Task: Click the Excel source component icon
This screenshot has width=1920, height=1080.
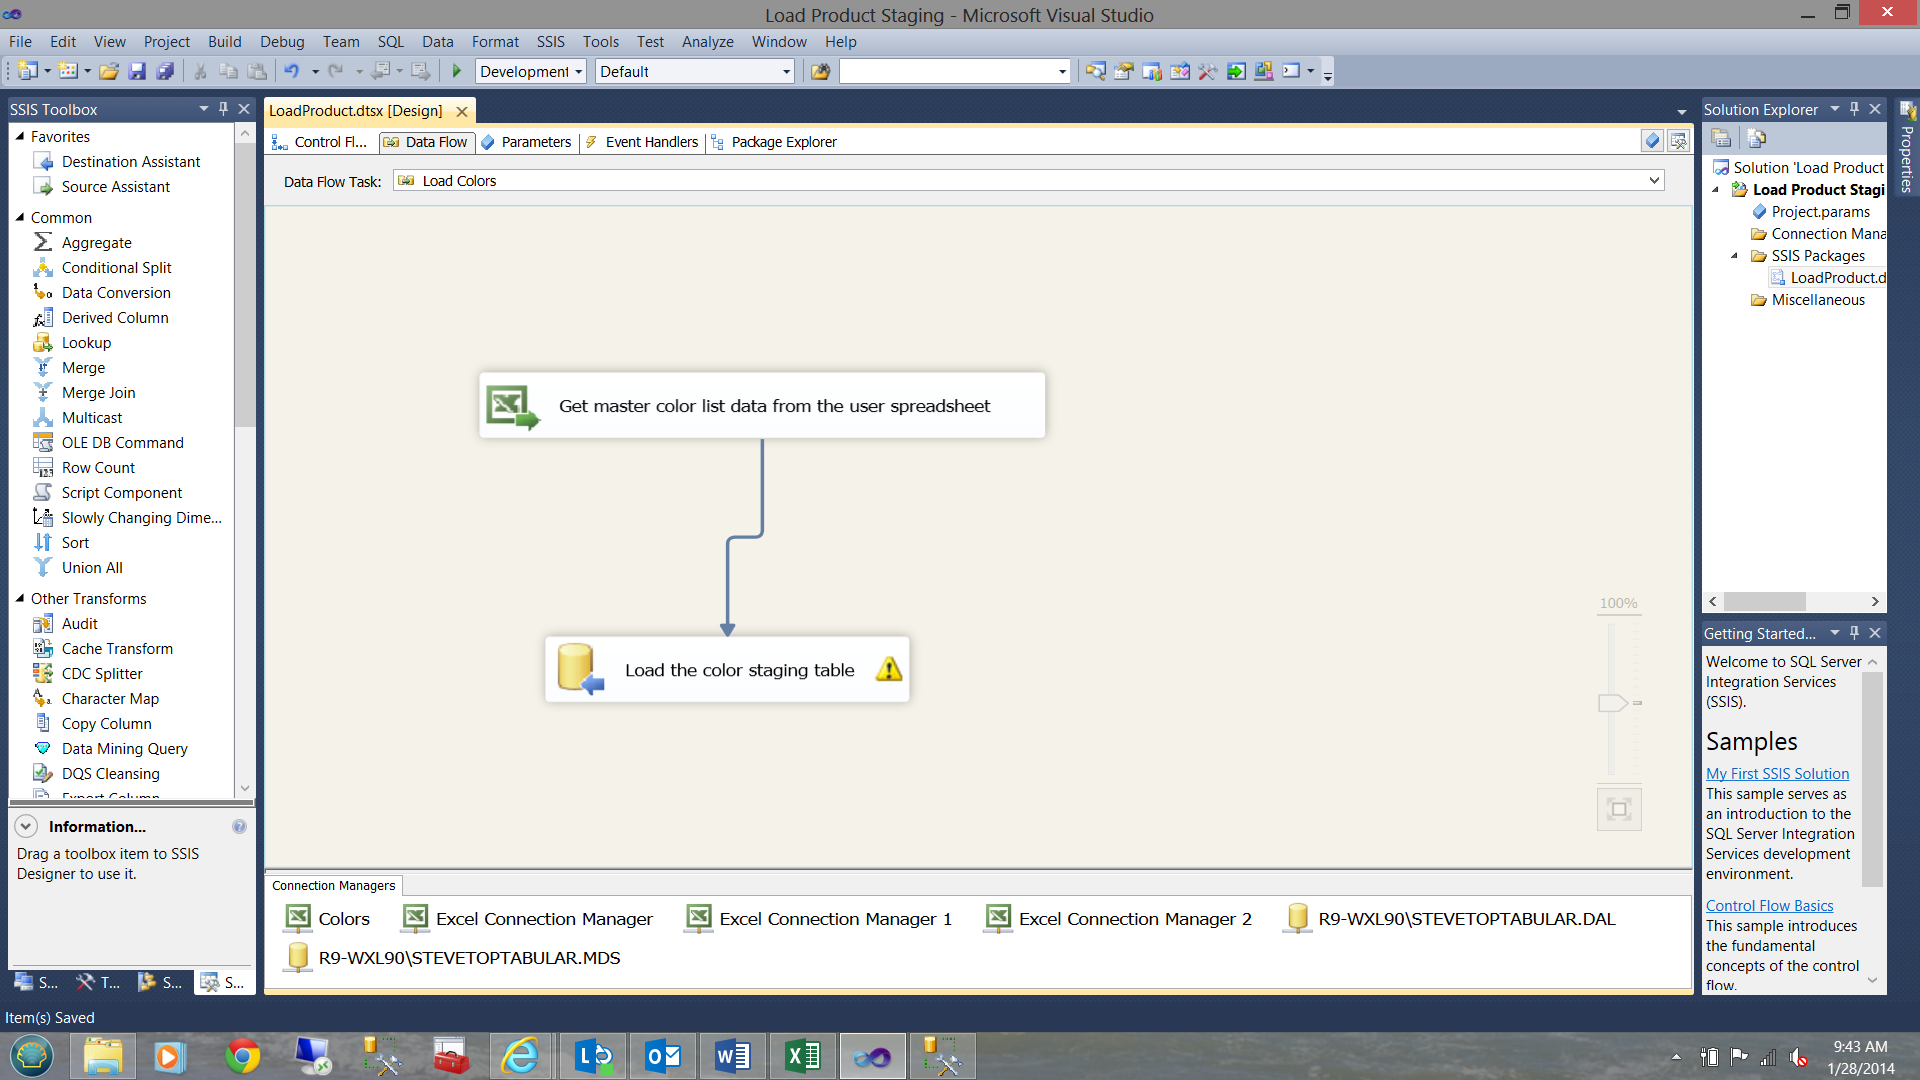Action: [512, 406]
